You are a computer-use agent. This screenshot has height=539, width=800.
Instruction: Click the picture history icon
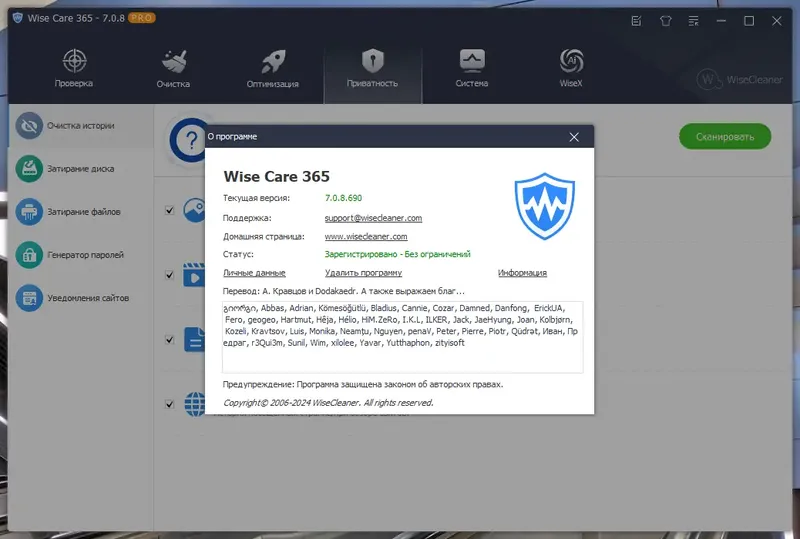pyautogui.click(x=194, y=210)
